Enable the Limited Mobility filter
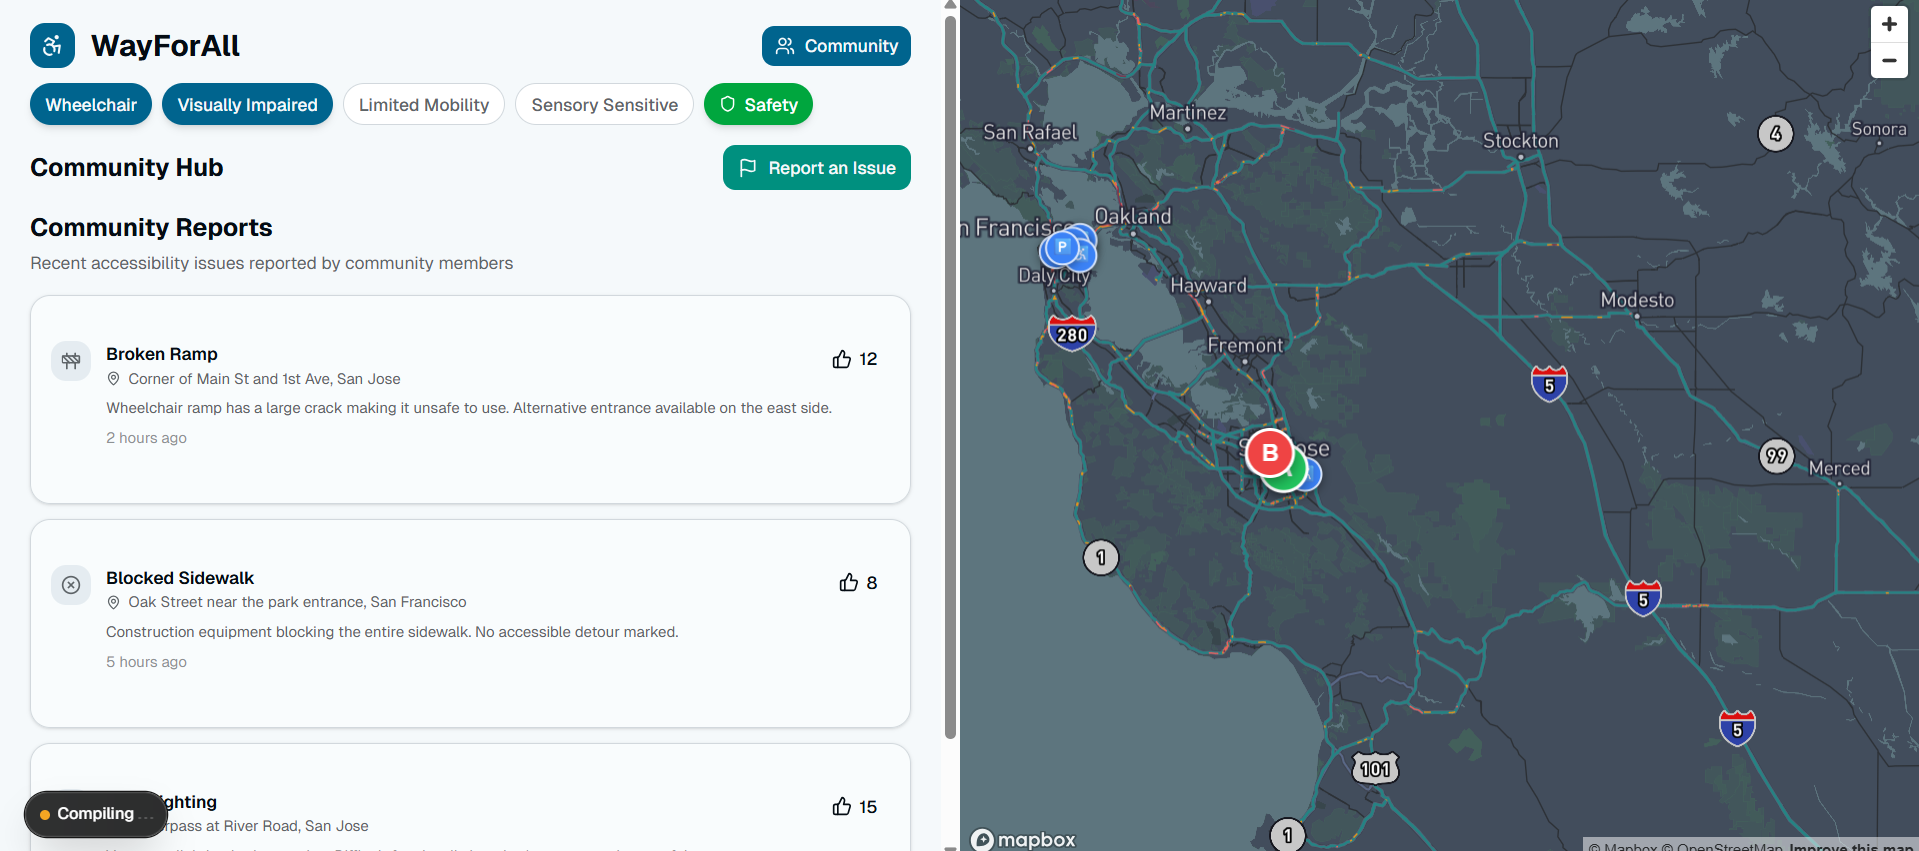The width and height of the screenshot is (1919, 851). click(x=424, y=104)
